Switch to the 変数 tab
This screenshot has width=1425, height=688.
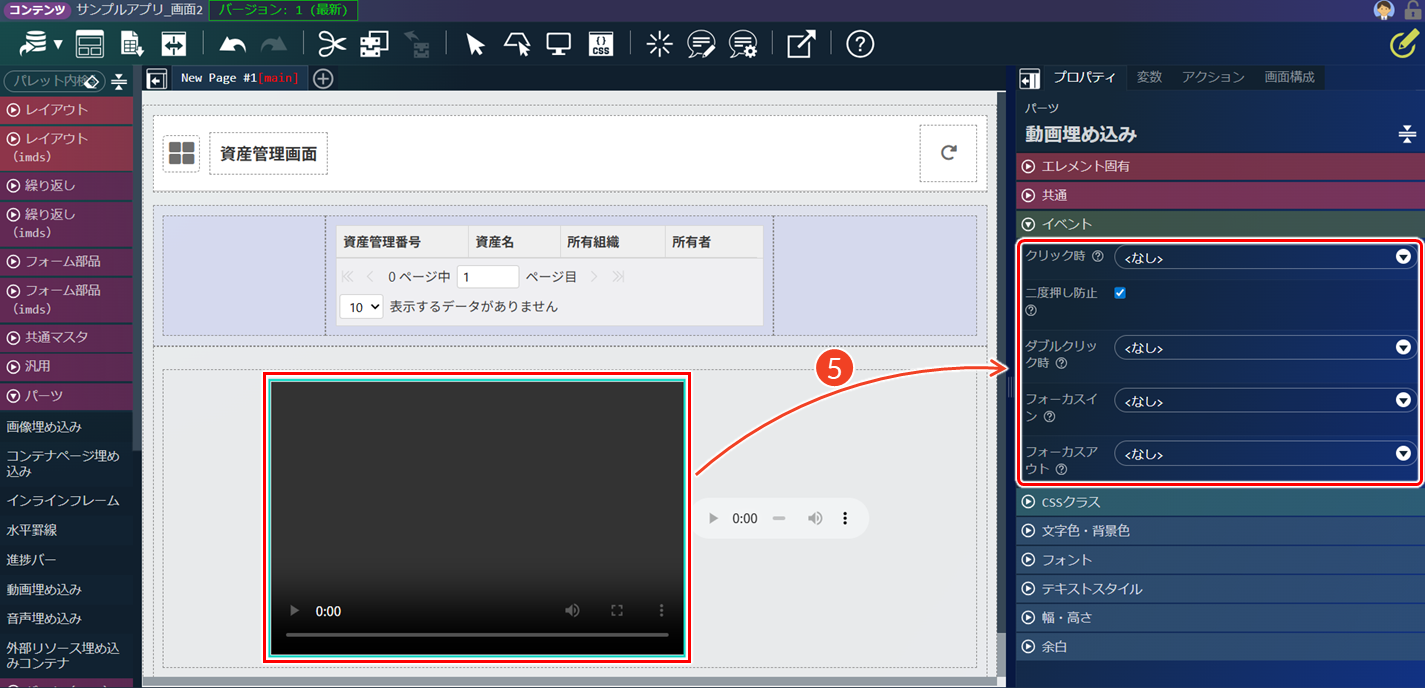point(1149,77)
